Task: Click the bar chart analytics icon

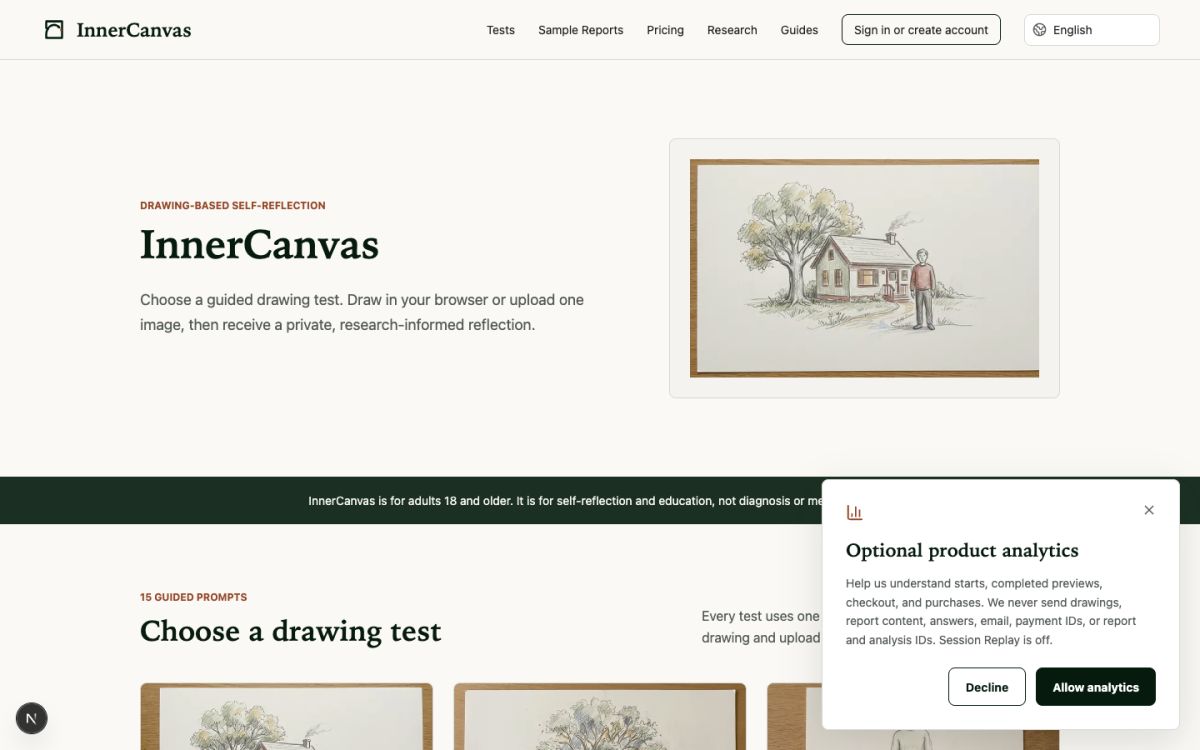Action: [x=854, y=513]
